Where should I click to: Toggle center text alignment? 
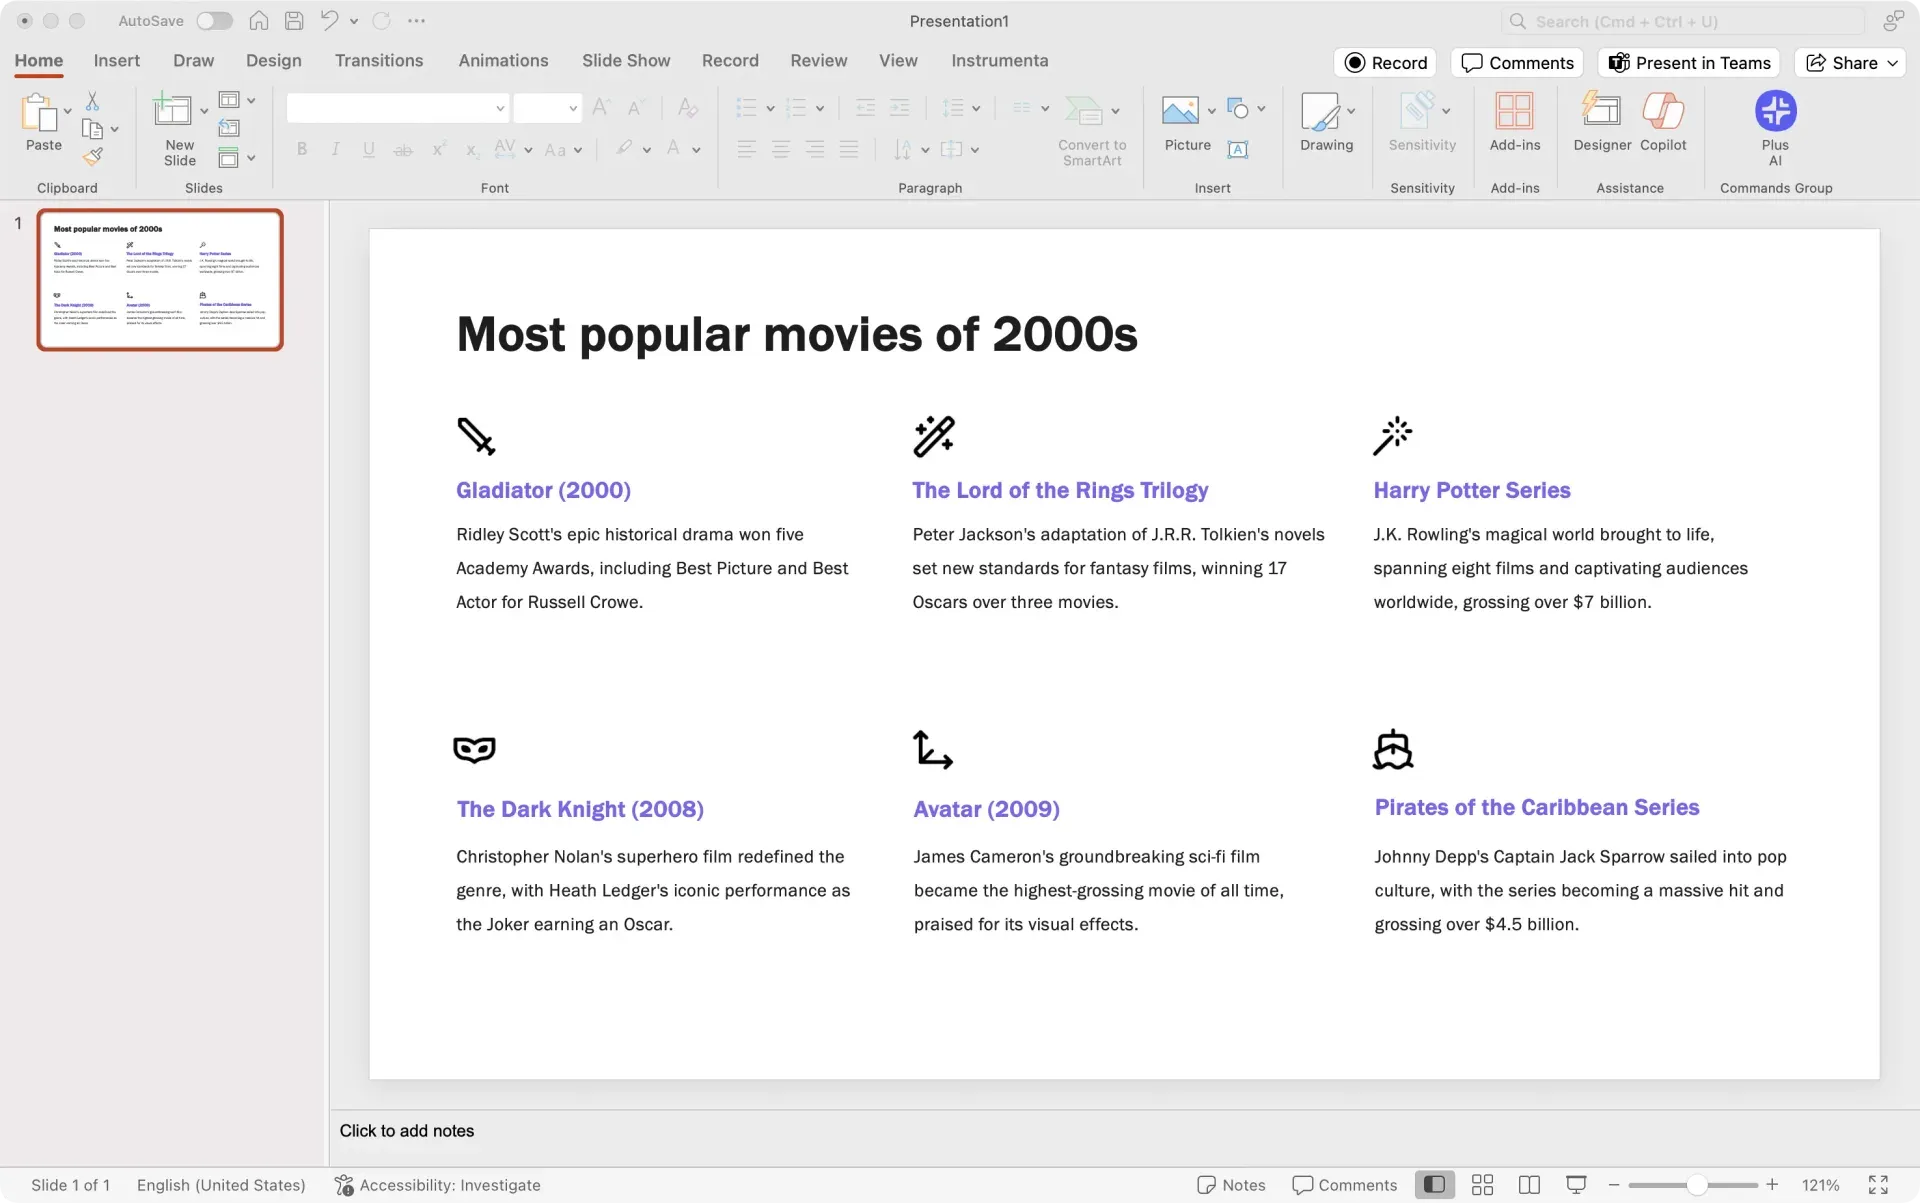781,149
